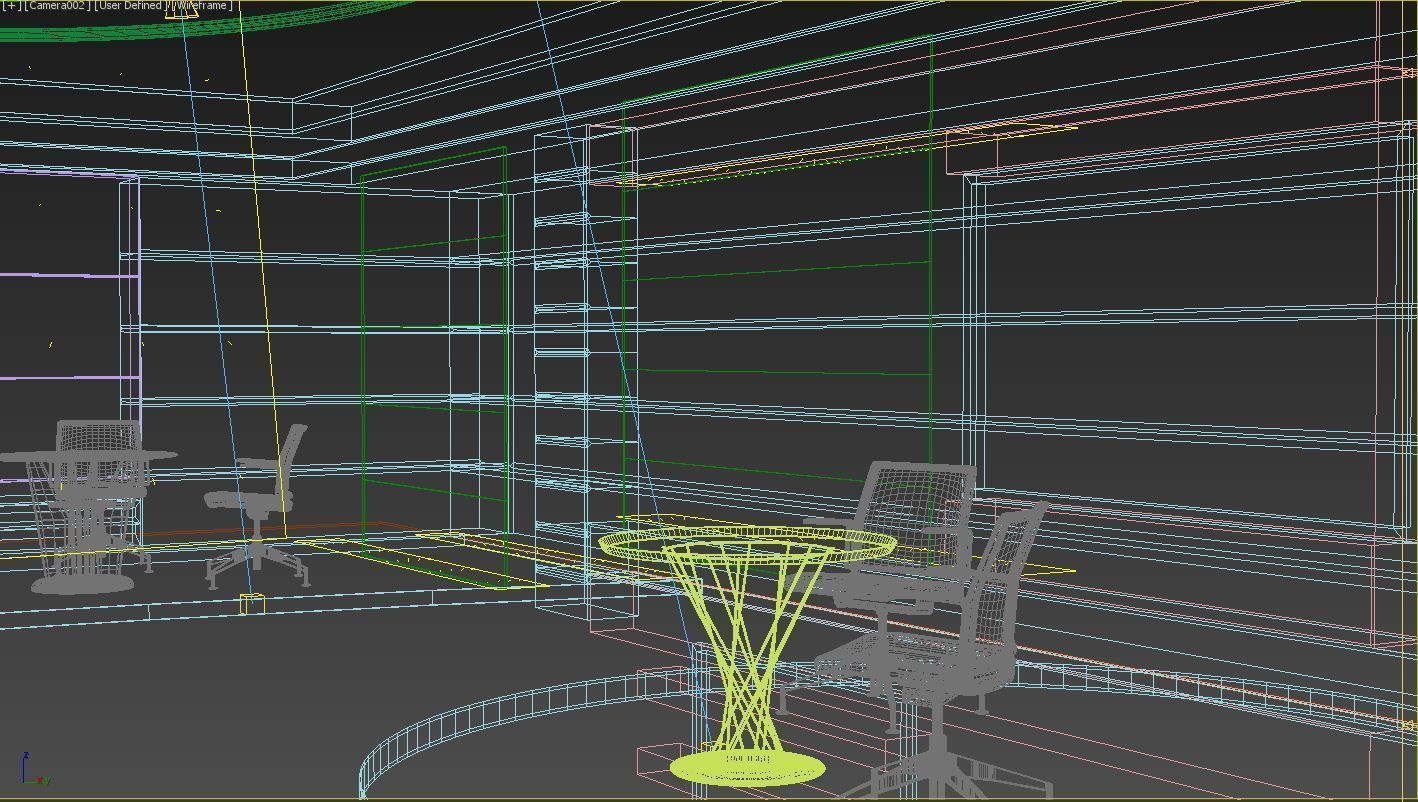This screenshot has width=1418, height=802.
Task: Open the User Defined viewport label menu
Action: click(x=130, y=6)
